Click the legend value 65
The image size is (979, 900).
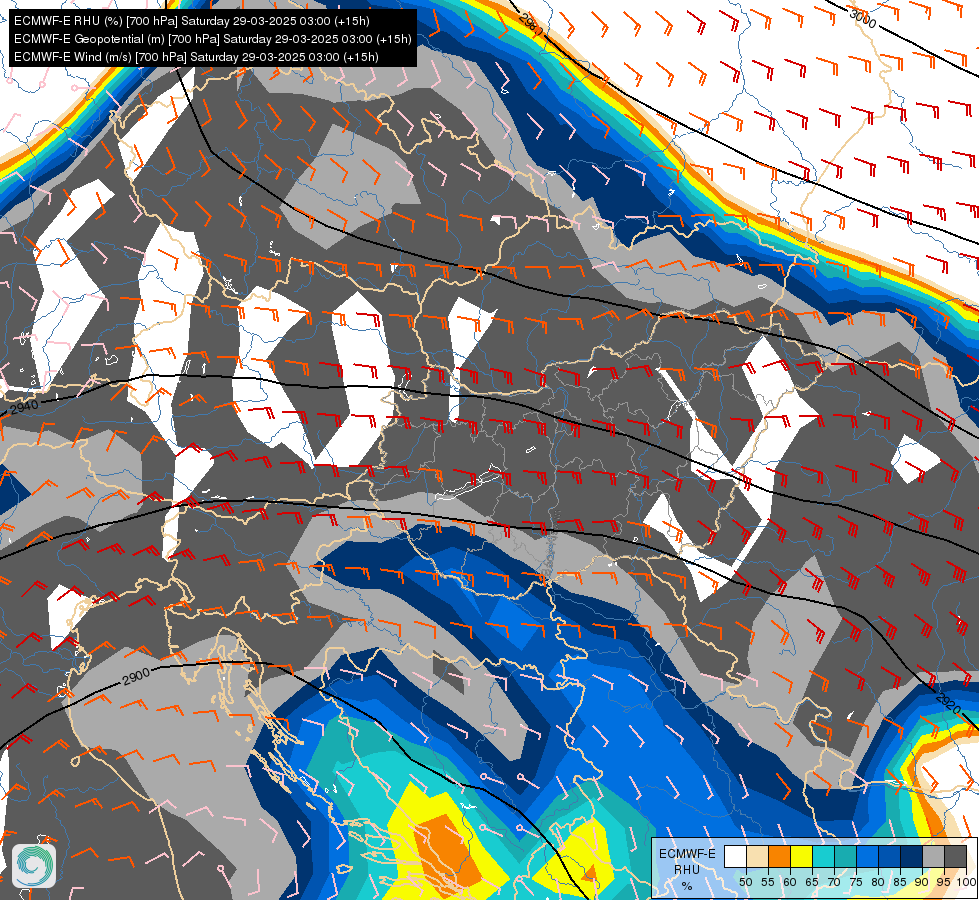pos(812,882)
